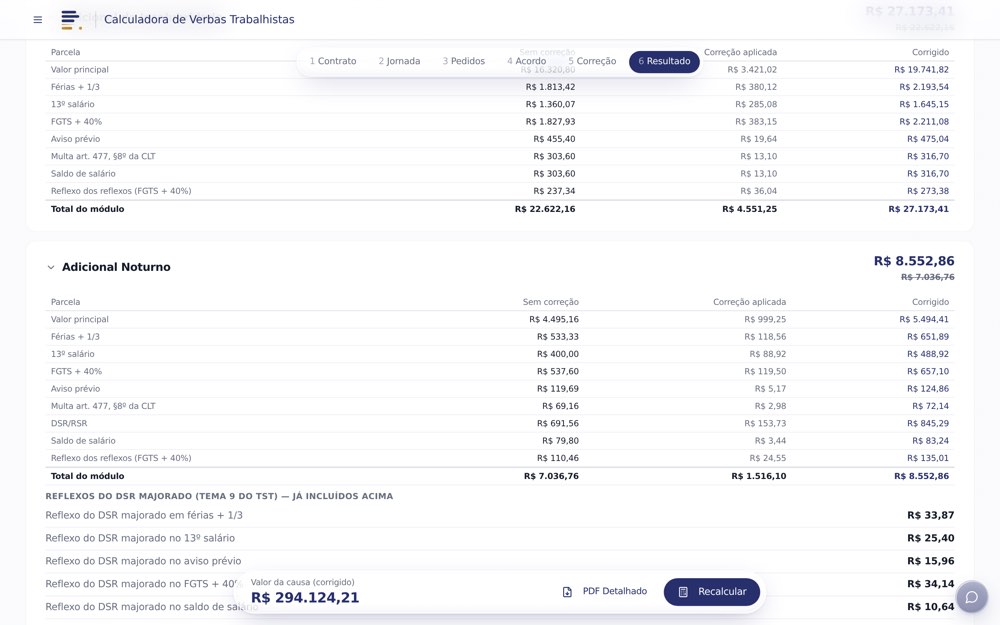
Task: Click Reflexo do DSR majorado no 13º salário
Action: click(140, 538)
